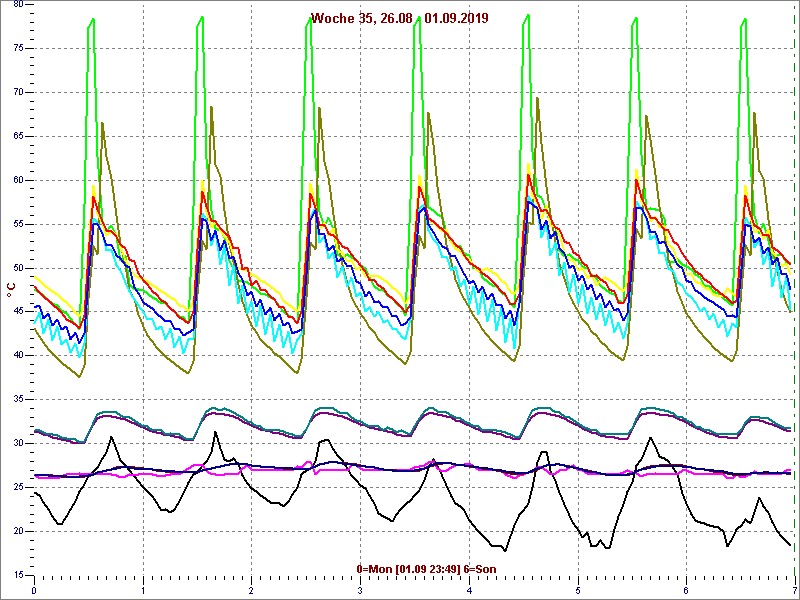Click the footer text '0=Mon [01.09 23:49] 6=Son'
The image size is (800, 600).
426,569
